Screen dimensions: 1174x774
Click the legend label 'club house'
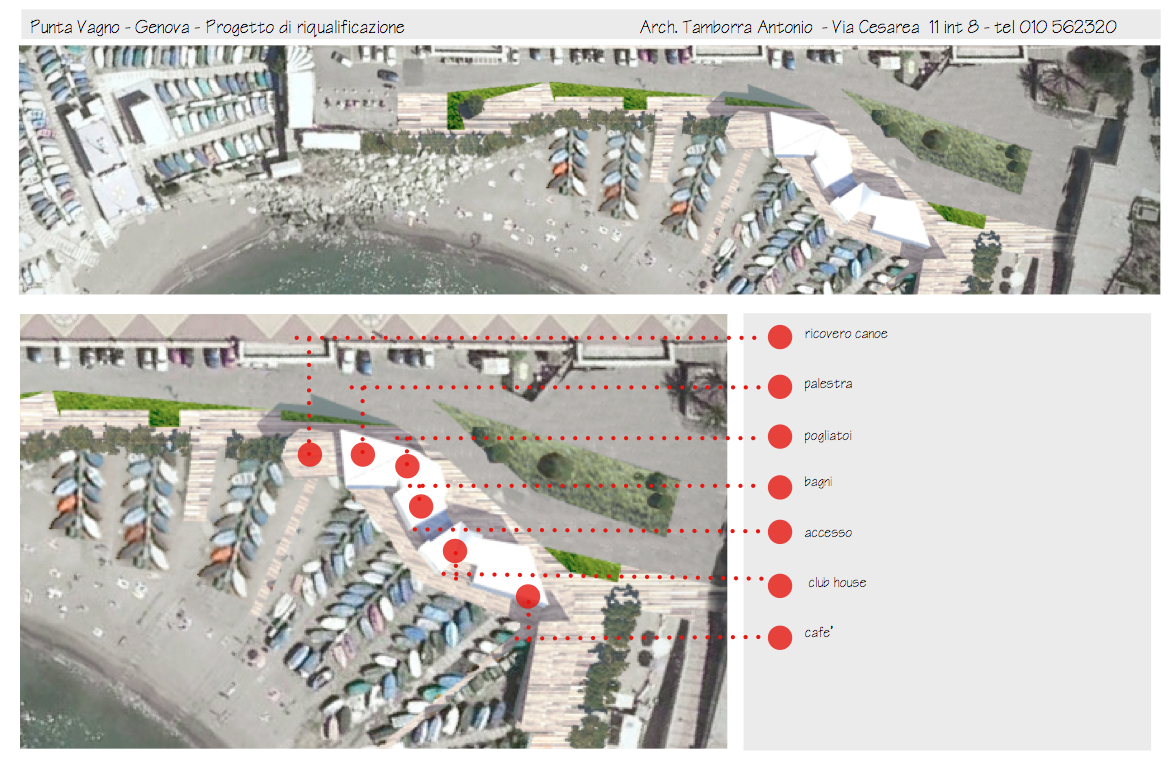click(x=837, y=582)
